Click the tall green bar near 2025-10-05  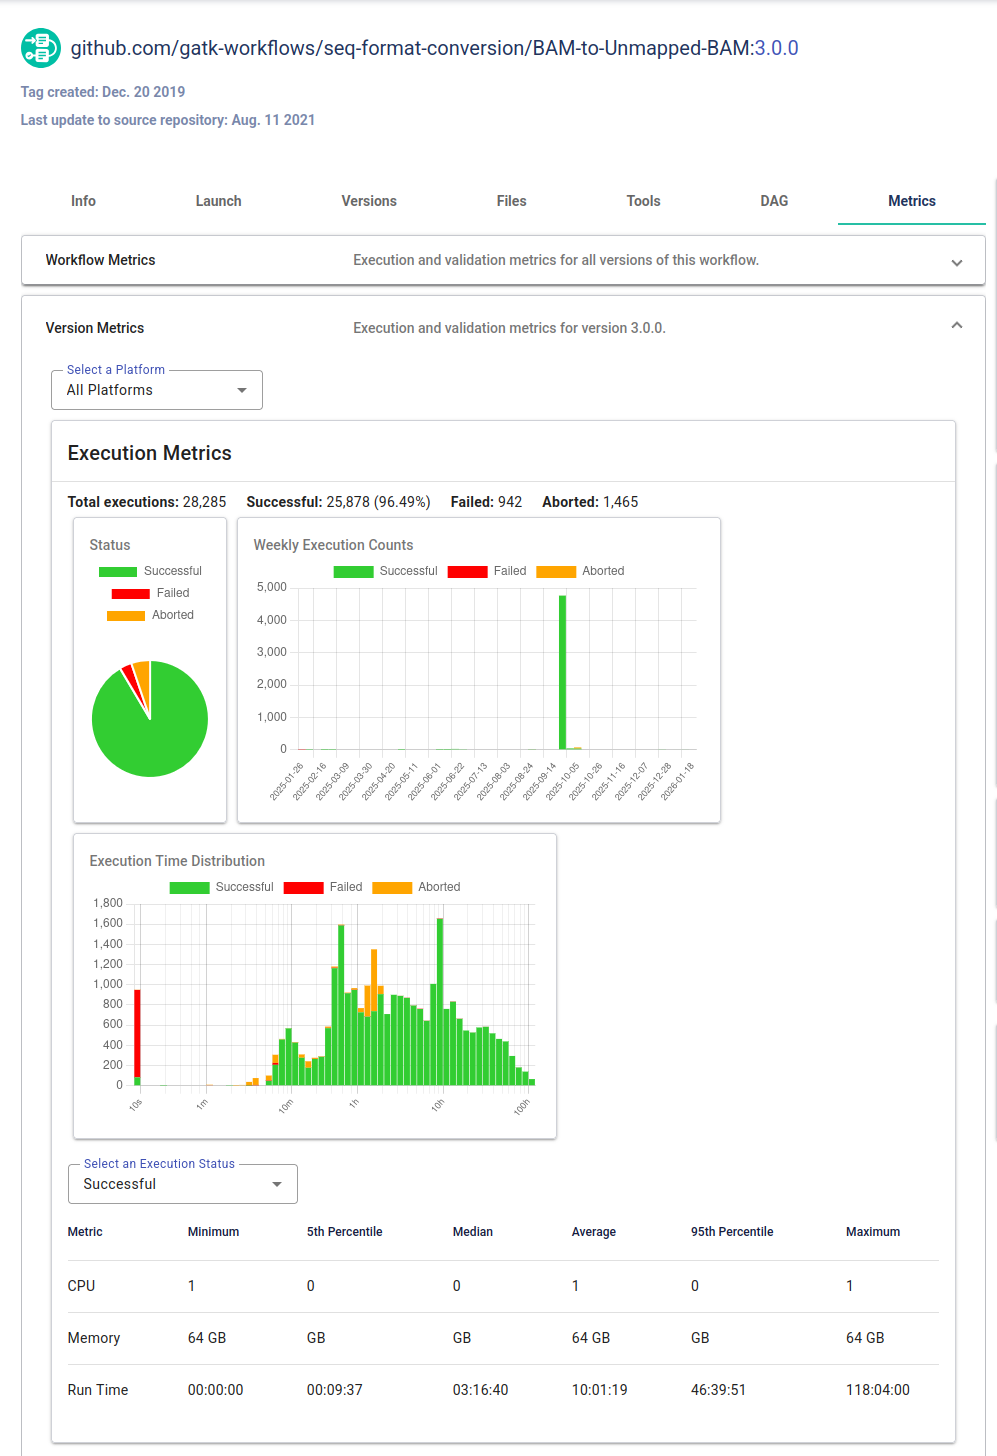pyautogui.click(x=562, y=670)
